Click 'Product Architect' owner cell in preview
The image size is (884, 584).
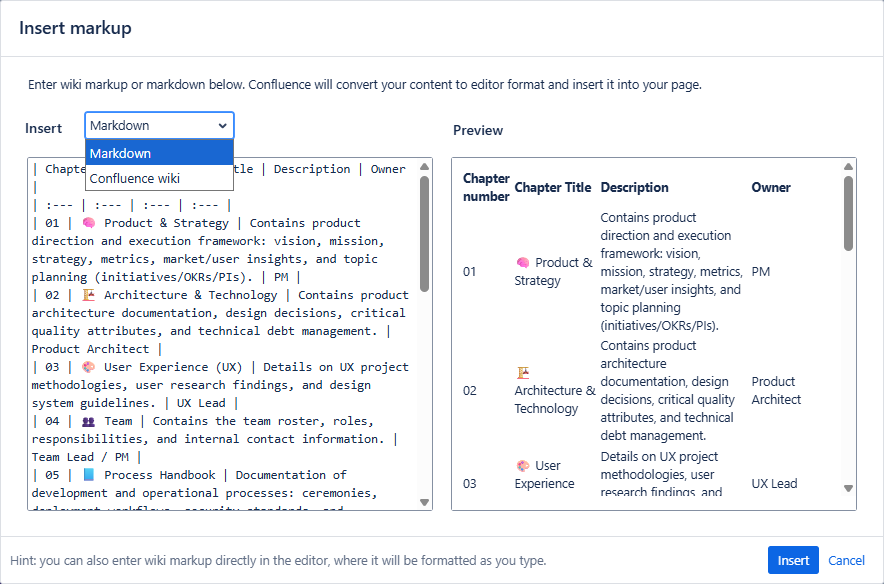tap(776, 390)
